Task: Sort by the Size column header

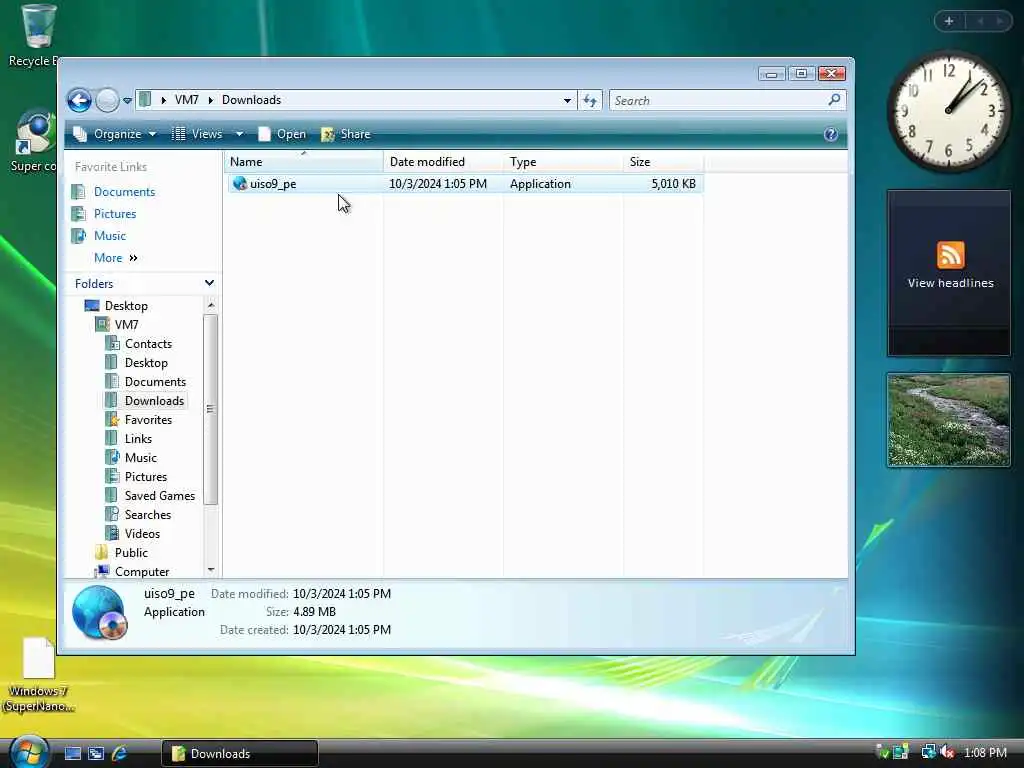Action: 664,162
